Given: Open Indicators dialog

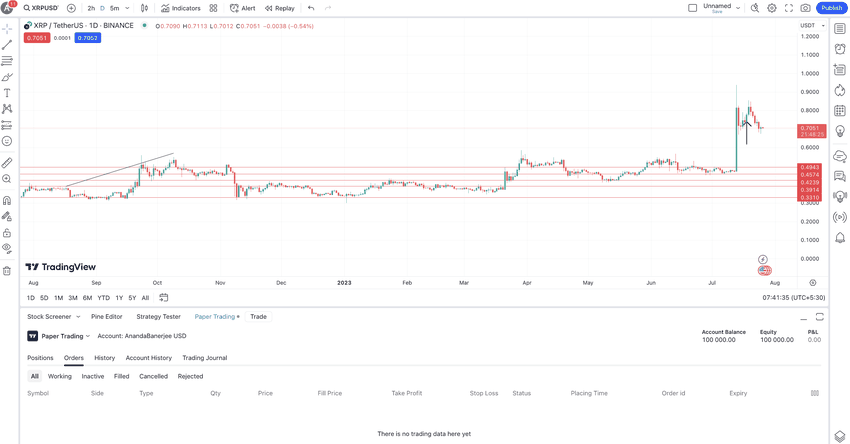Looking at the screenshot, I should pyautogui.click(x=181, y=8).
